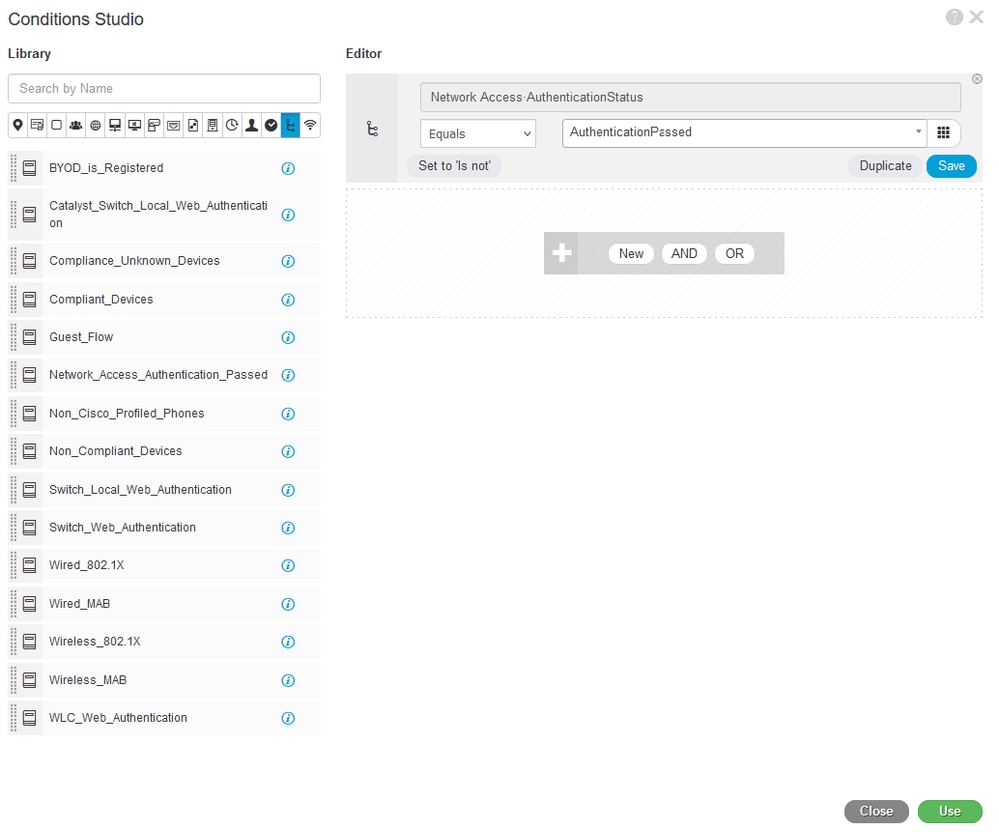Filter library by server rack icon

tap(212, 125)
